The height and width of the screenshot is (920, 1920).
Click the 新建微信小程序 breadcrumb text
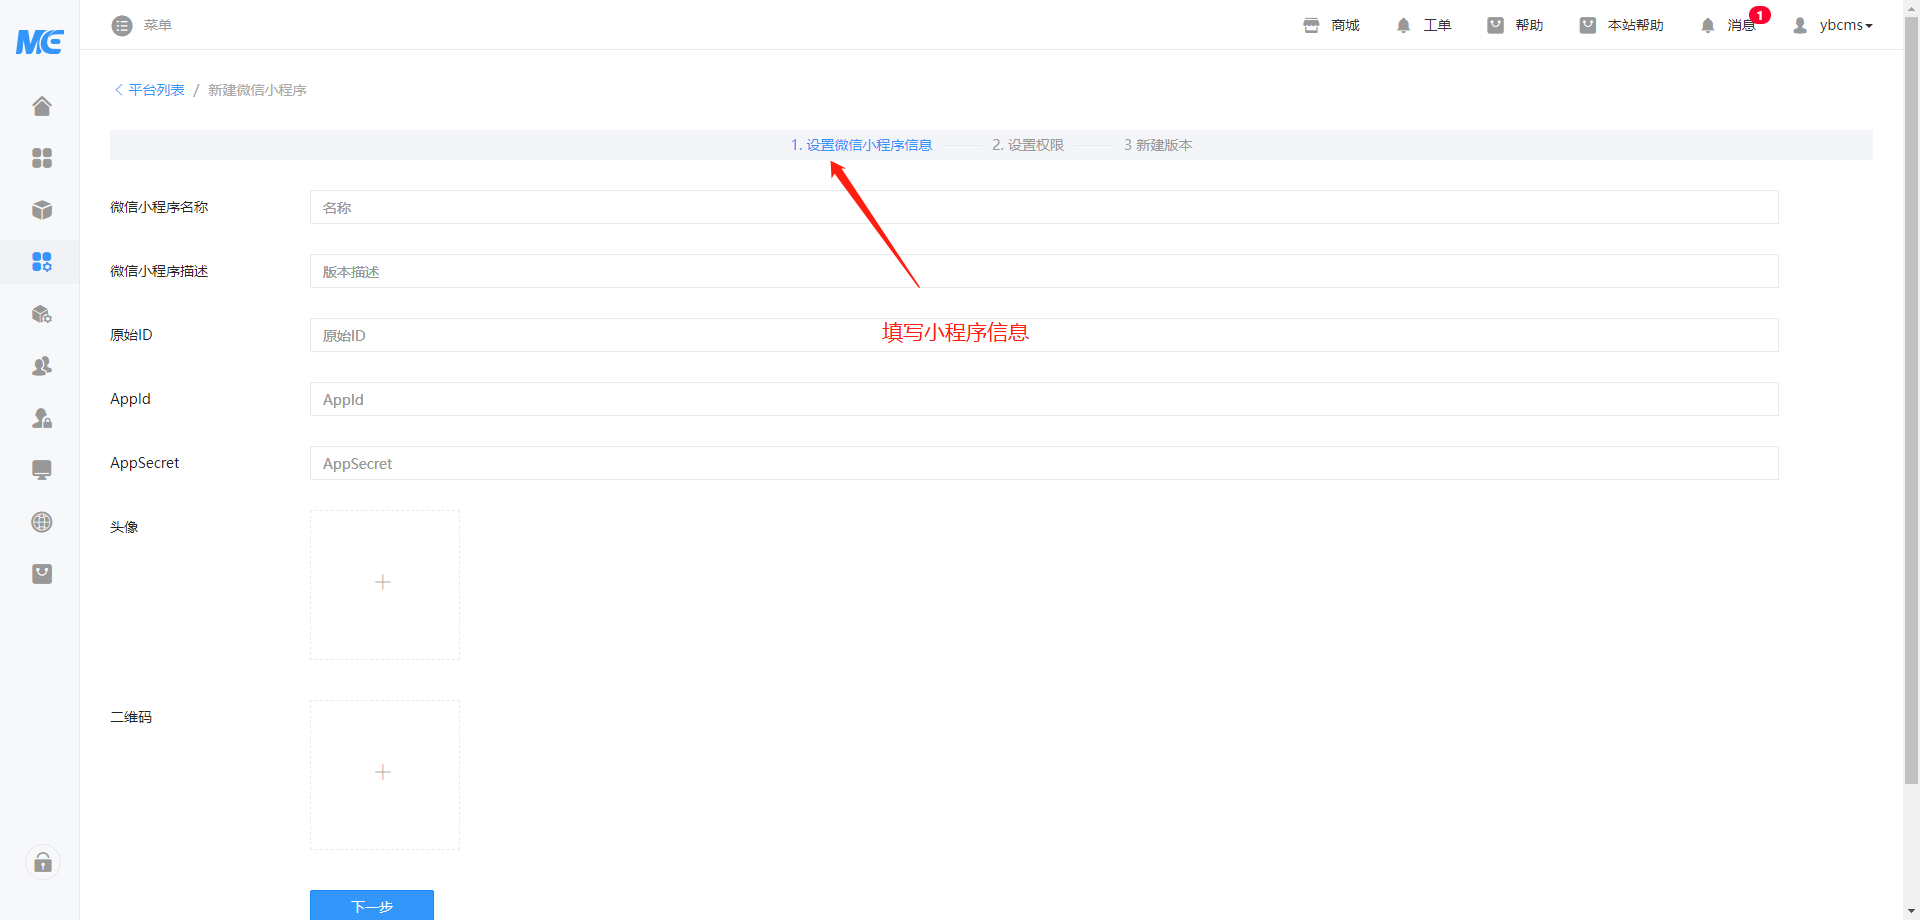point(257,90)
